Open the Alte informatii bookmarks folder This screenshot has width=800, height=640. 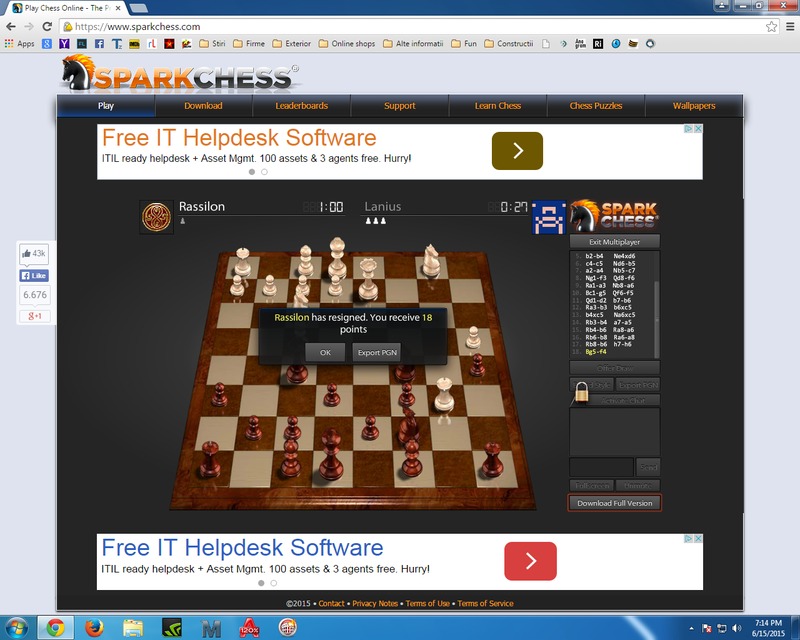pos(413,44)
